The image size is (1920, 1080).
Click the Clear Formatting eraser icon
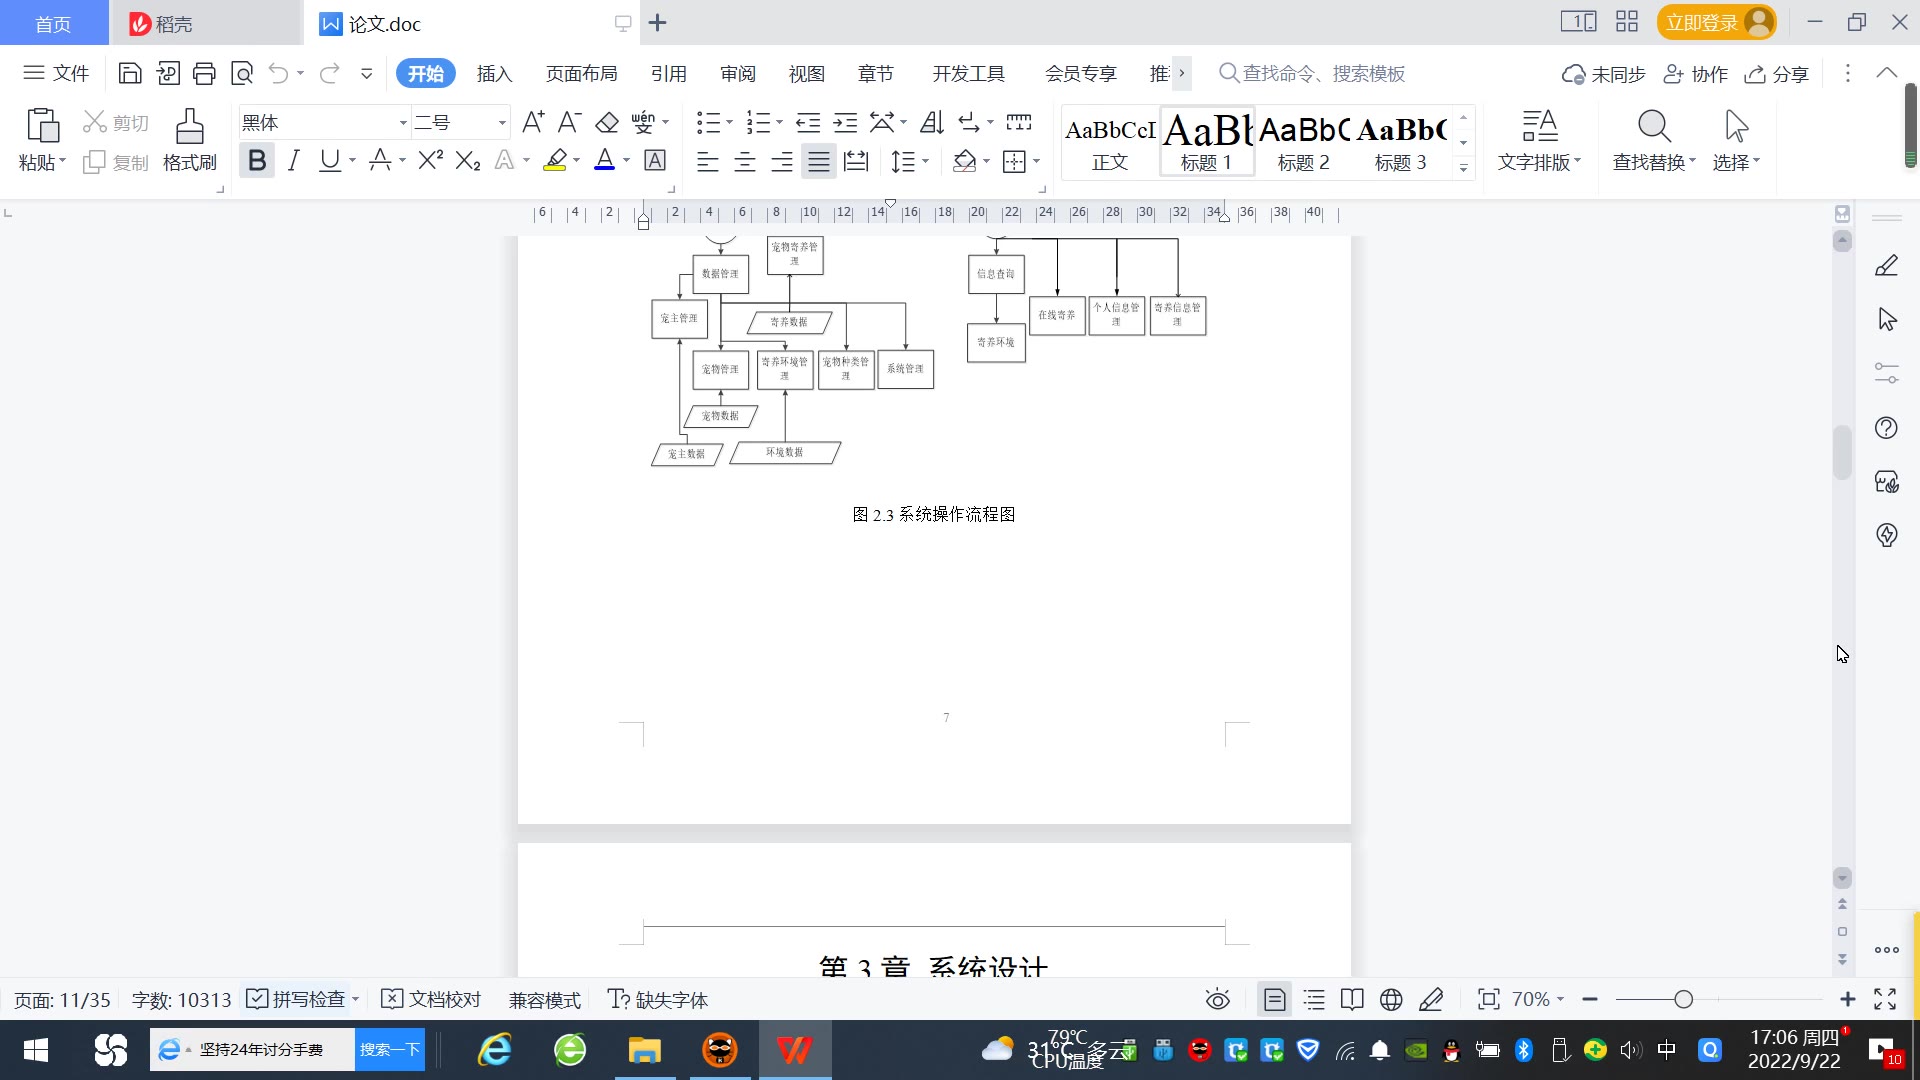tap(606, 122)
